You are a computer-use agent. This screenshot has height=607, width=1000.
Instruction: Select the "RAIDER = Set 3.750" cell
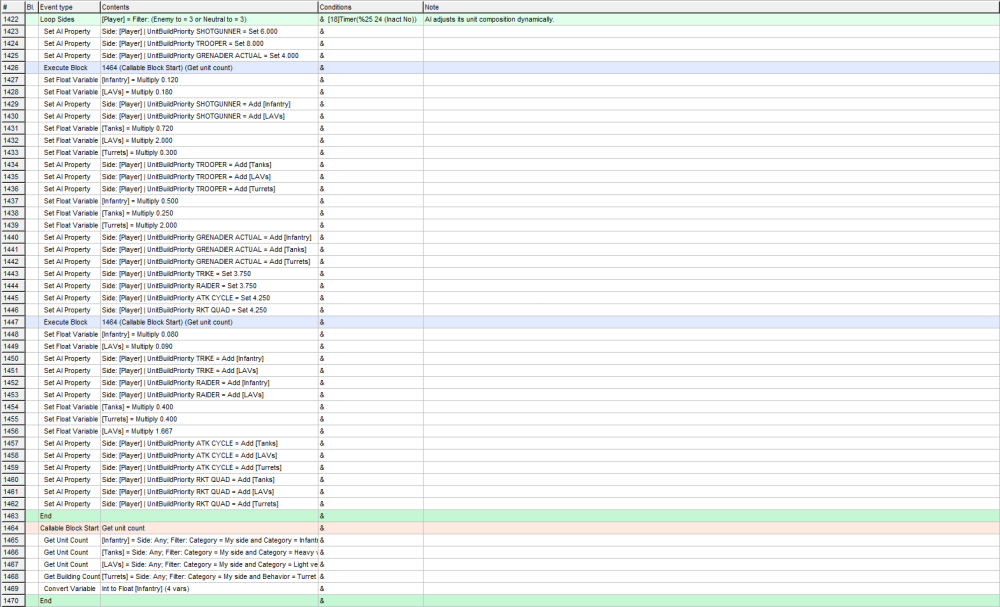[209, 286]
